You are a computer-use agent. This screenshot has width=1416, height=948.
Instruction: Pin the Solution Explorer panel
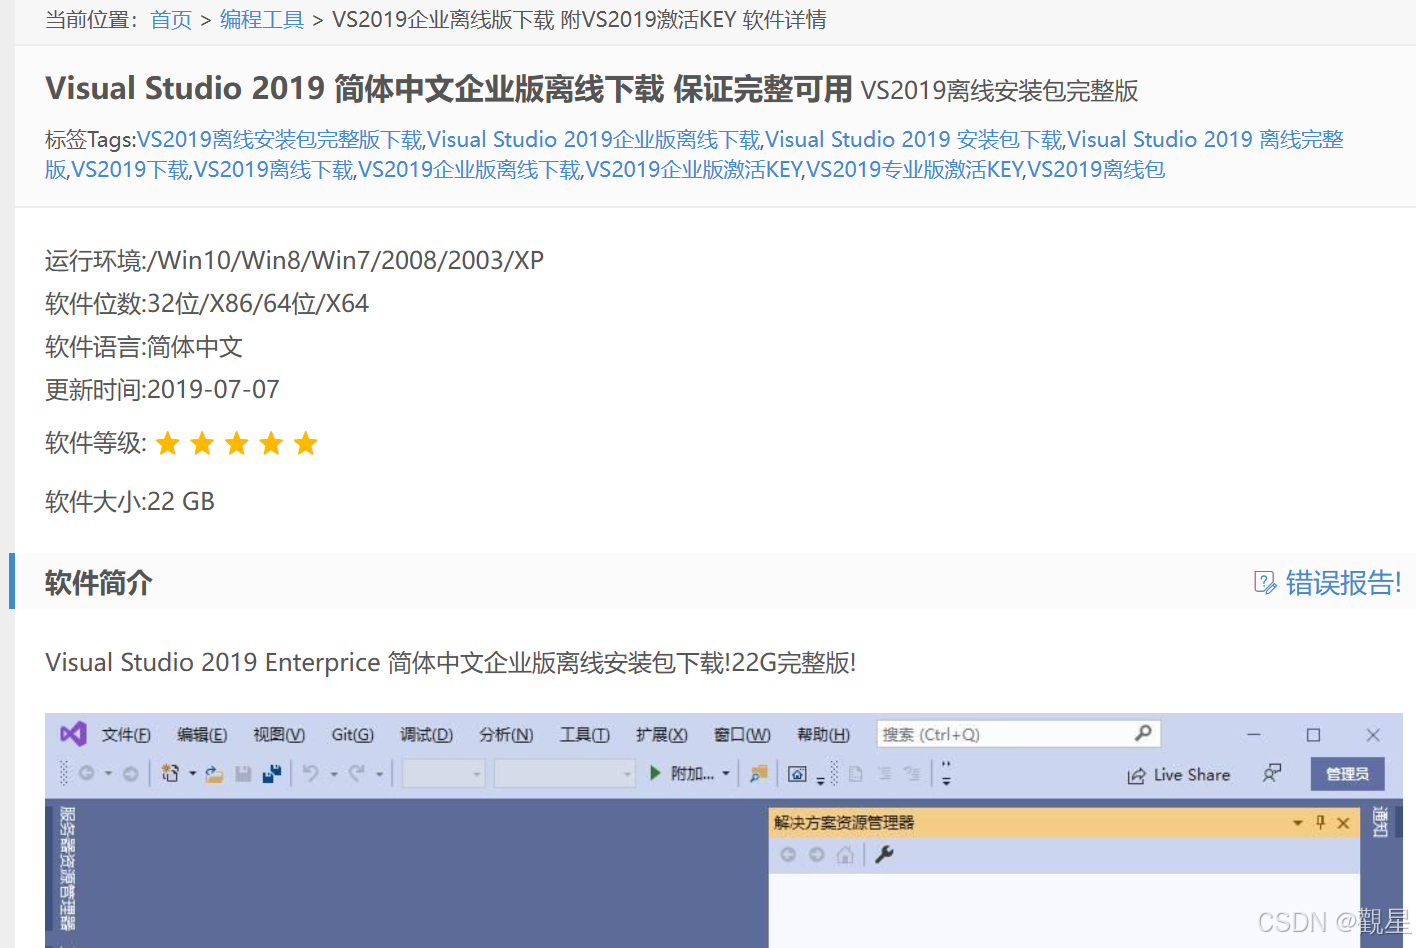click(x=1320, y=822)
